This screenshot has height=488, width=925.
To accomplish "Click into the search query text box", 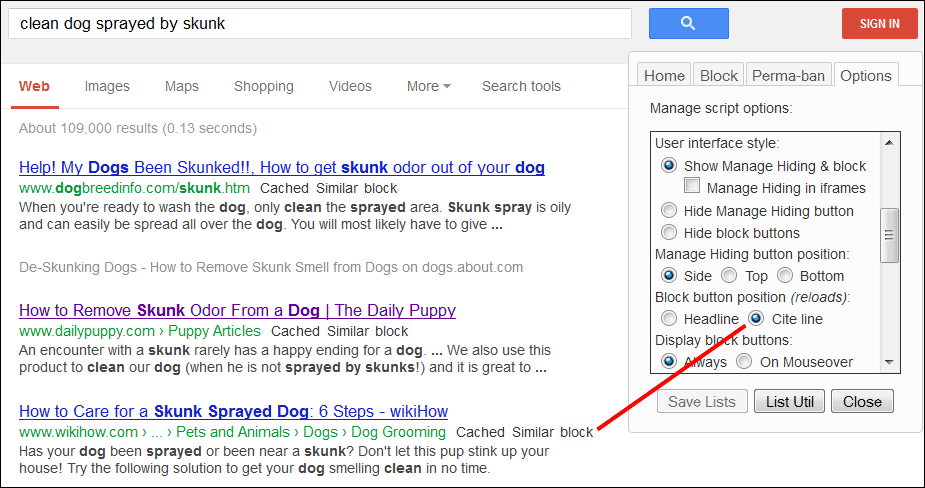I will pos(320,24).
